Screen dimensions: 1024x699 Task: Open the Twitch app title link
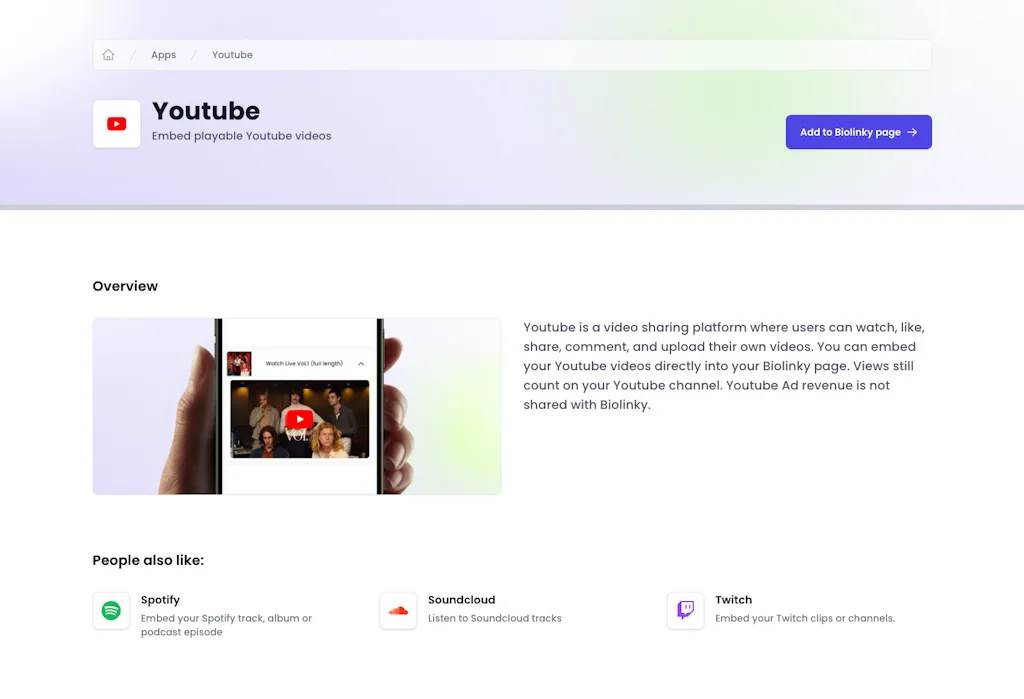(733, 600)
